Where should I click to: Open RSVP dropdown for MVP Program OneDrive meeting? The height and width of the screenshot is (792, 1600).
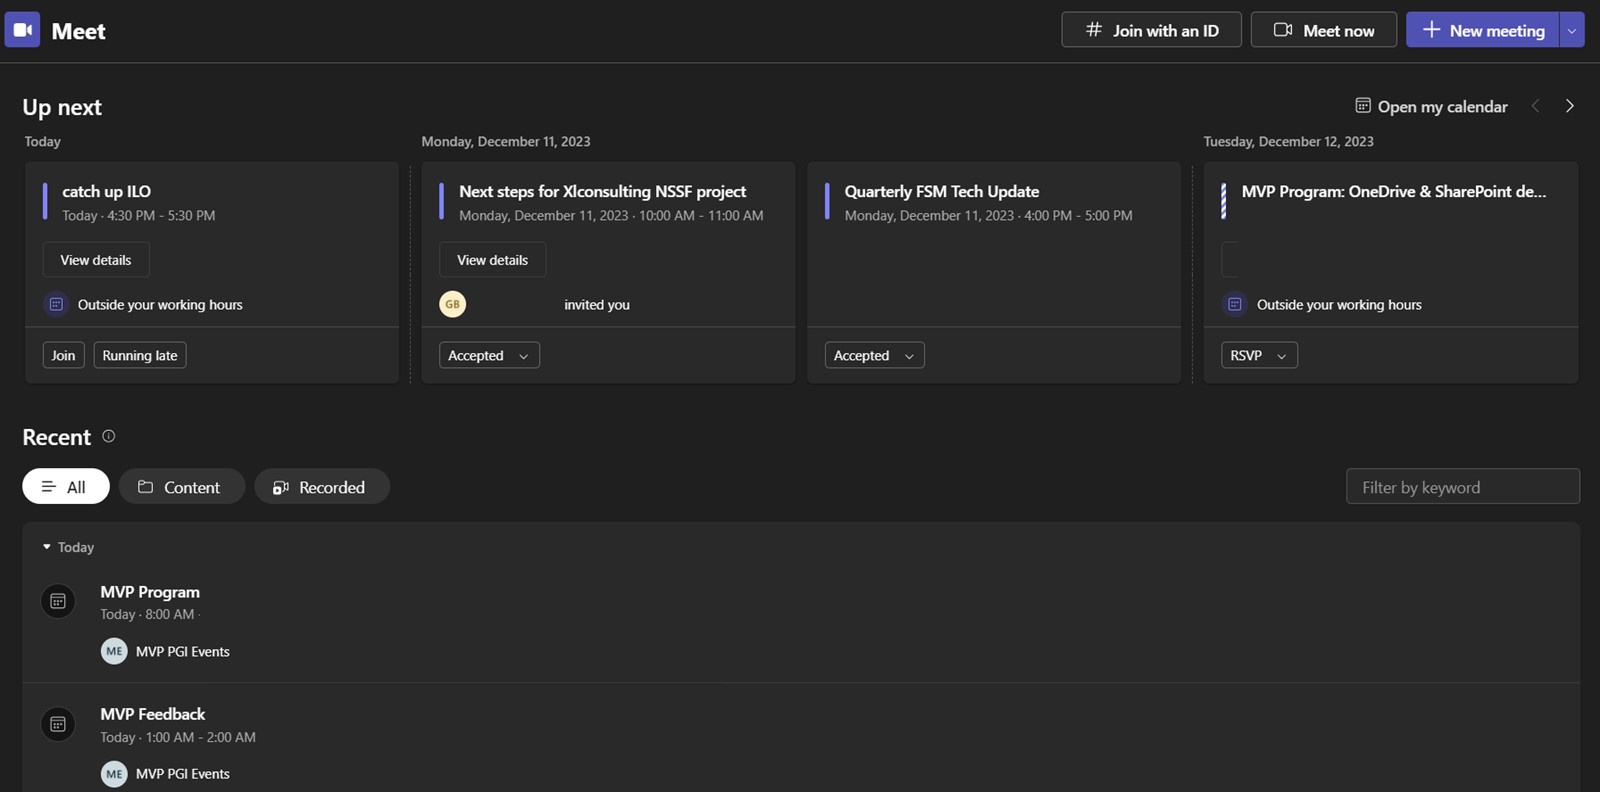(1259, 355)
